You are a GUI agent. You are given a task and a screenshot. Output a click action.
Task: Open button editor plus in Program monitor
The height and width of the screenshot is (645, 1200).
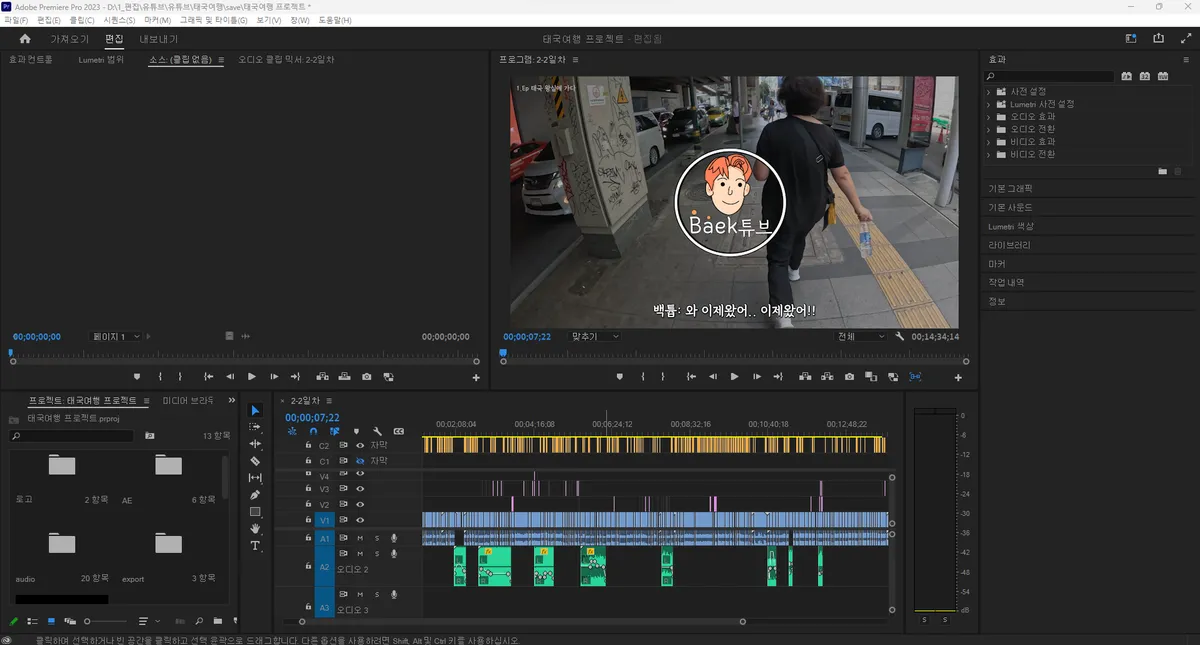pos(958,378)
